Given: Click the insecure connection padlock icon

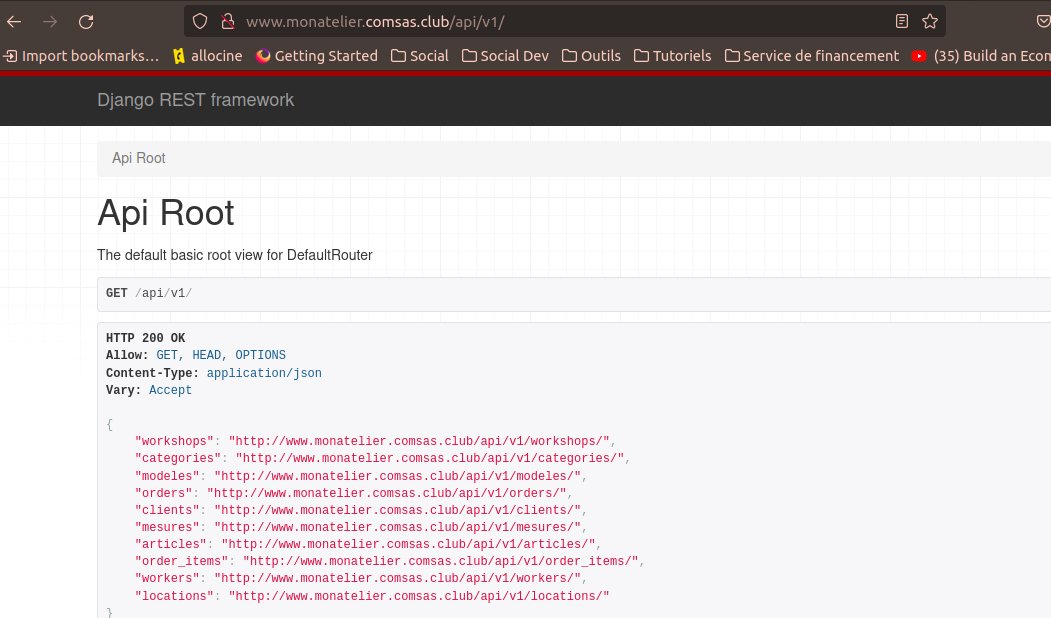Looking at the screenshot, I should pyautogui.click(x=228, y=22).
